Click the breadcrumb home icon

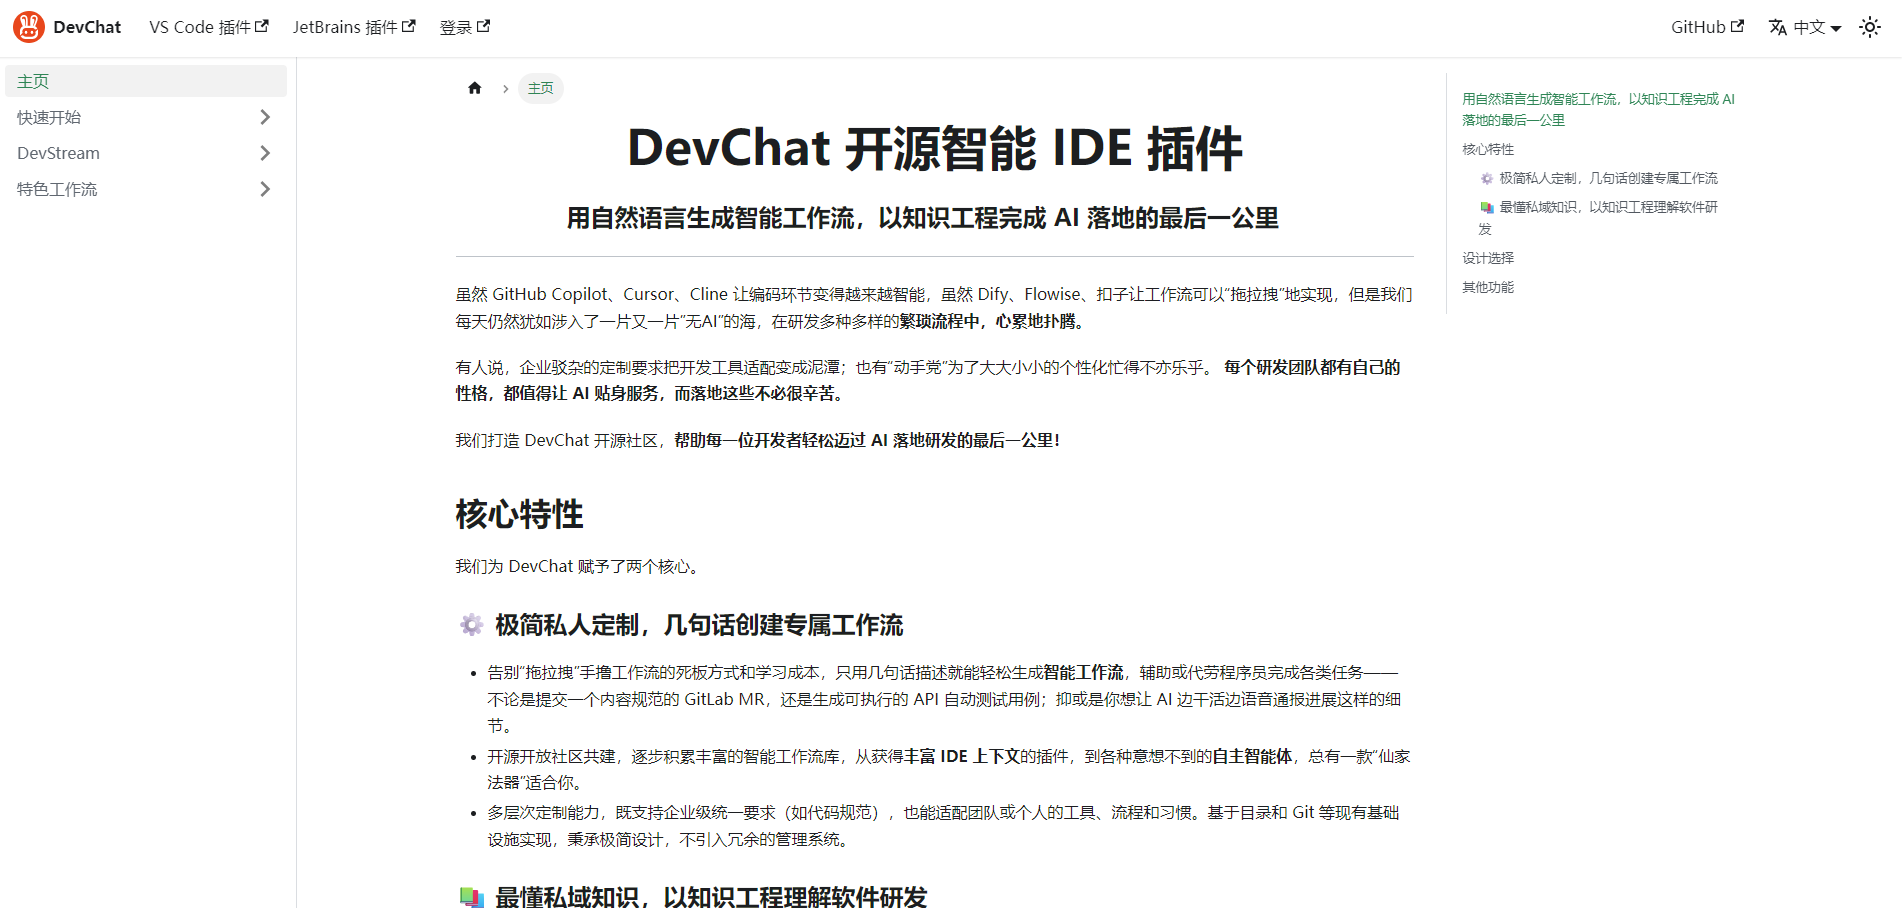tap(475, 88)
